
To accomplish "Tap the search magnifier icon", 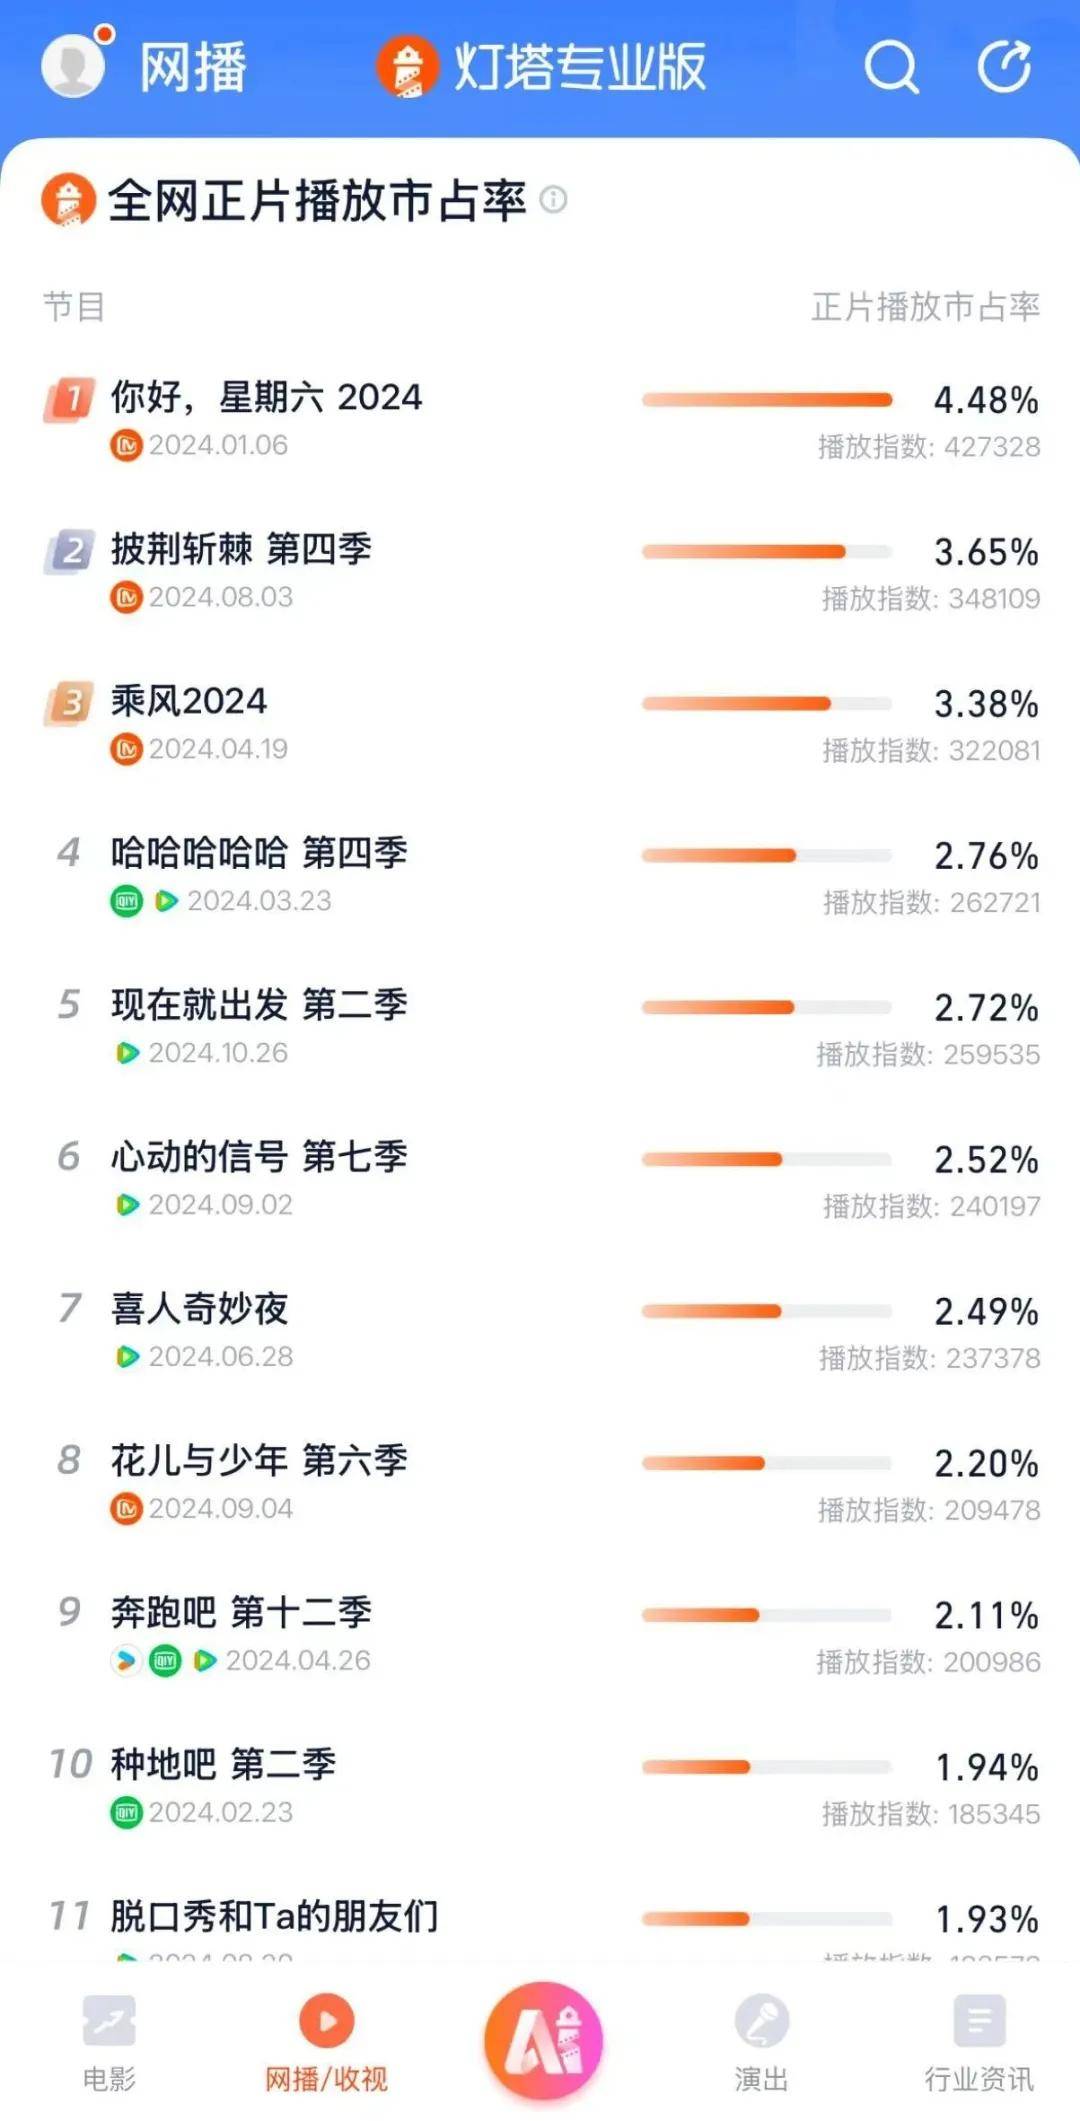I will point(891,67).
